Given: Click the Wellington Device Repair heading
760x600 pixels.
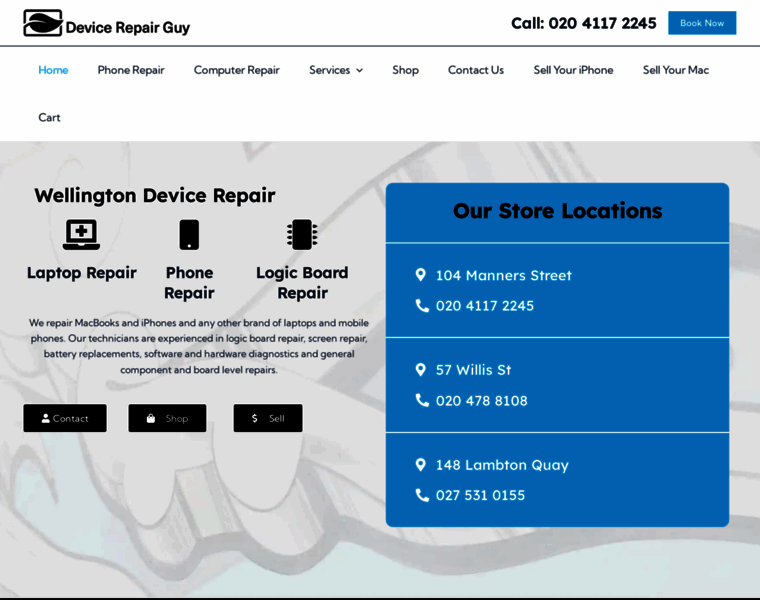Looking at the screenshot, I should (155, 196).
